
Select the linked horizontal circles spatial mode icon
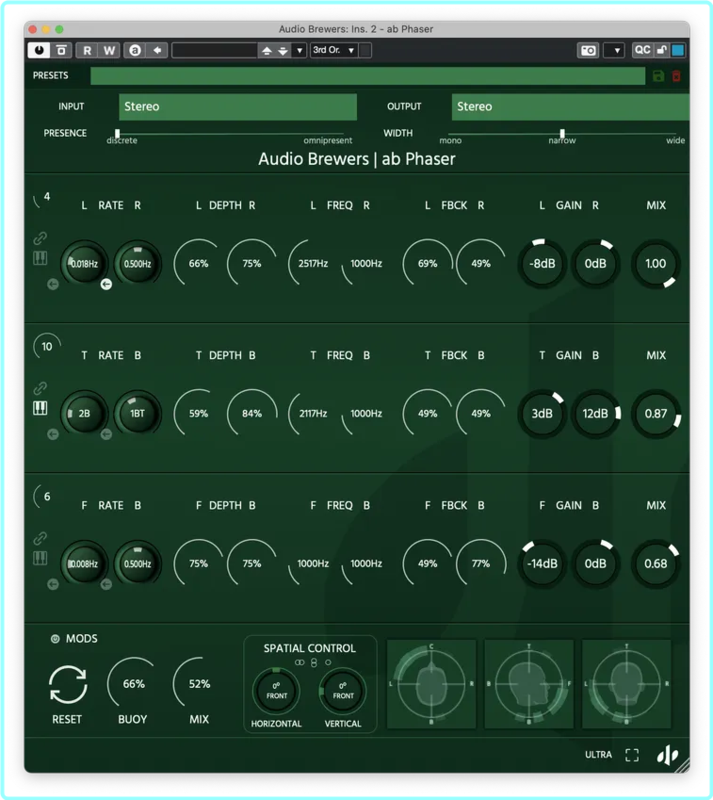point(300,662)
